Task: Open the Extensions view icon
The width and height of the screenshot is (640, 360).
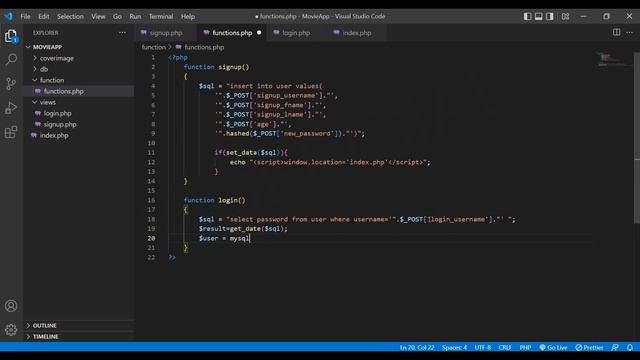Action: pyautogui.click(x=11, y=132)
